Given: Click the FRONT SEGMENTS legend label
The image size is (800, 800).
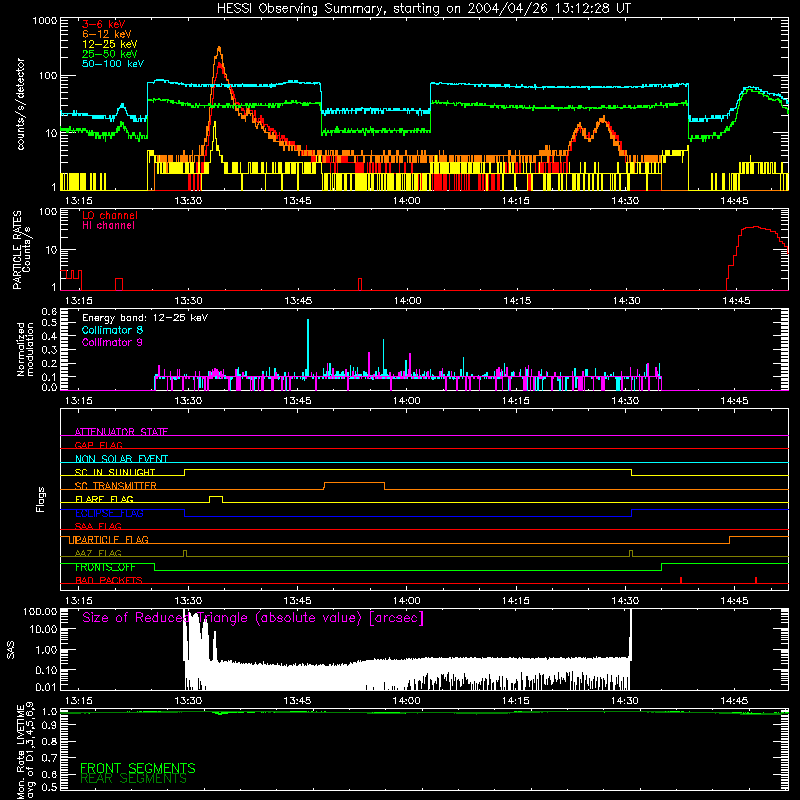Looking at the screenshot, I should tap(137, 768).
